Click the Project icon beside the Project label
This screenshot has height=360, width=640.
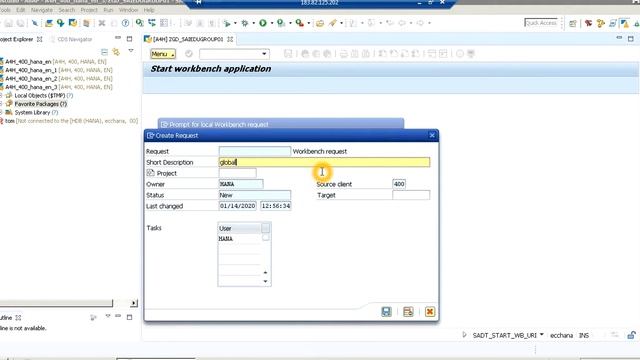pos(150,173)
